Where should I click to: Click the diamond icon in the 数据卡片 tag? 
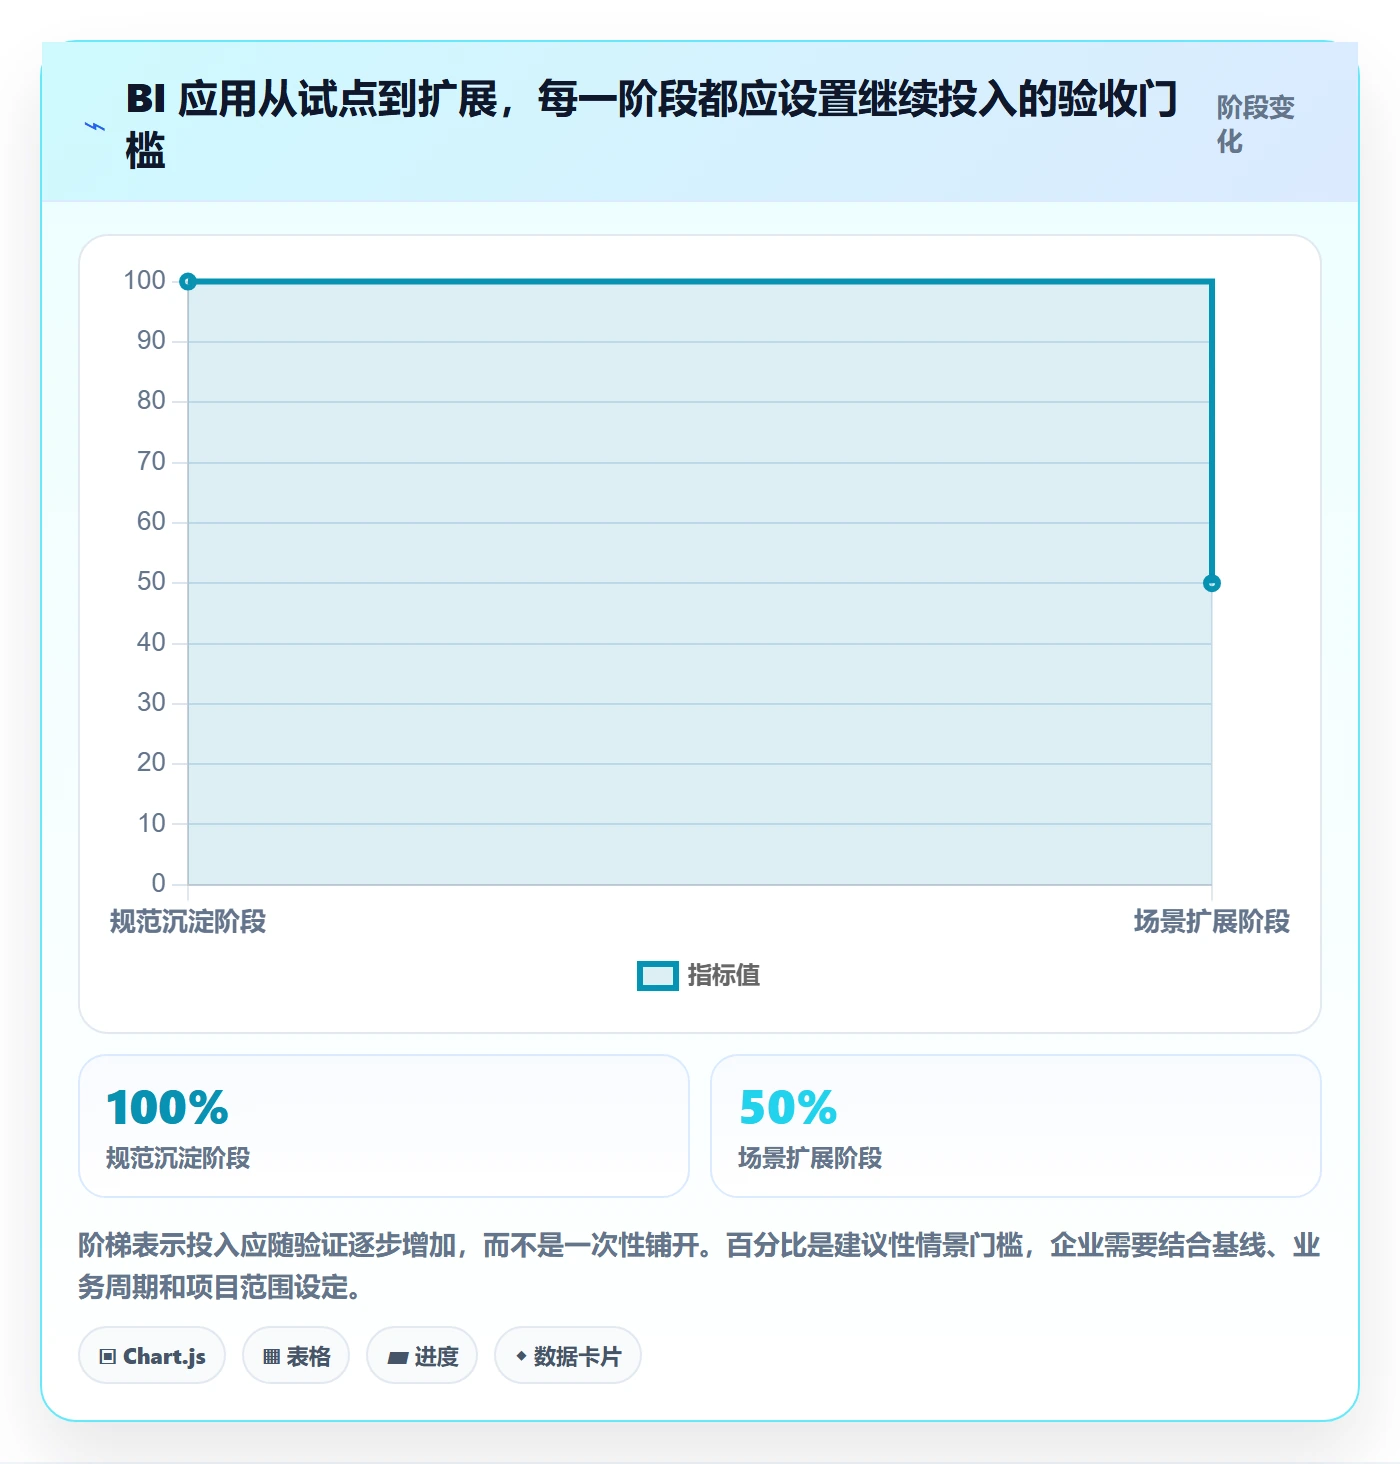tap(521, 1356)
